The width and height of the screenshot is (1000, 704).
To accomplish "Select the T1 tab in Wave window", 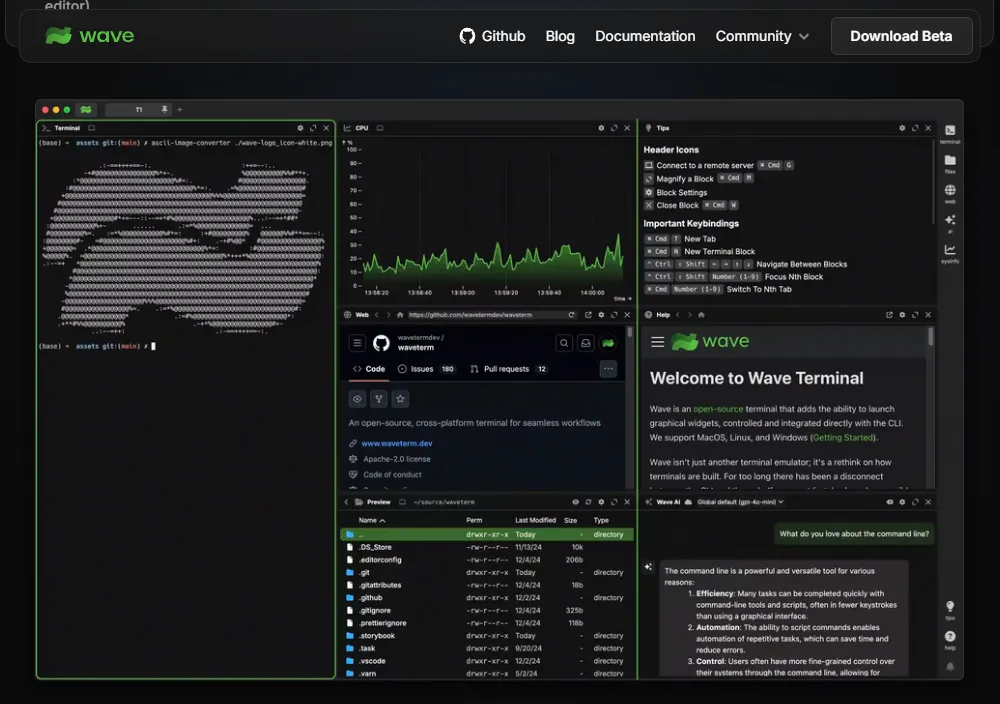I will point(138,110).
